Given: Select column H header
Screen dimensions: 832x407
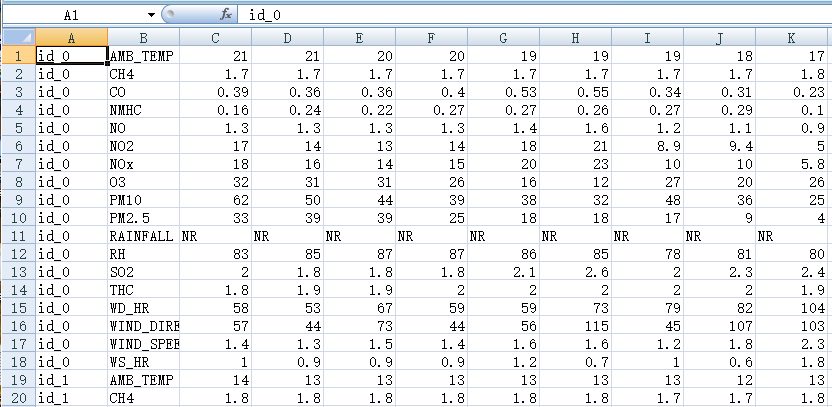Looking at the screenshot, I should coord(576,37).
